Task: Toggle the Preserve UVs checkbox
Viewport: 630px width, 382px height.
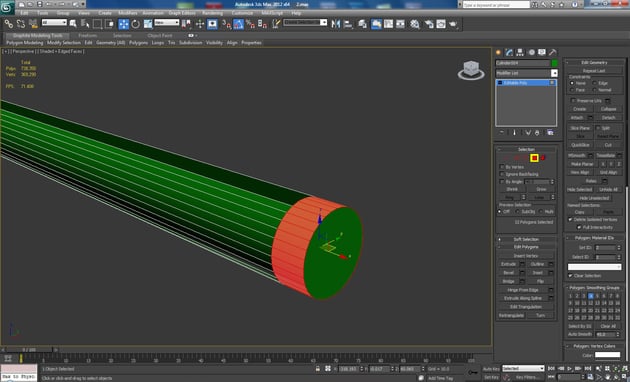Action: click(x=573, y=100)
